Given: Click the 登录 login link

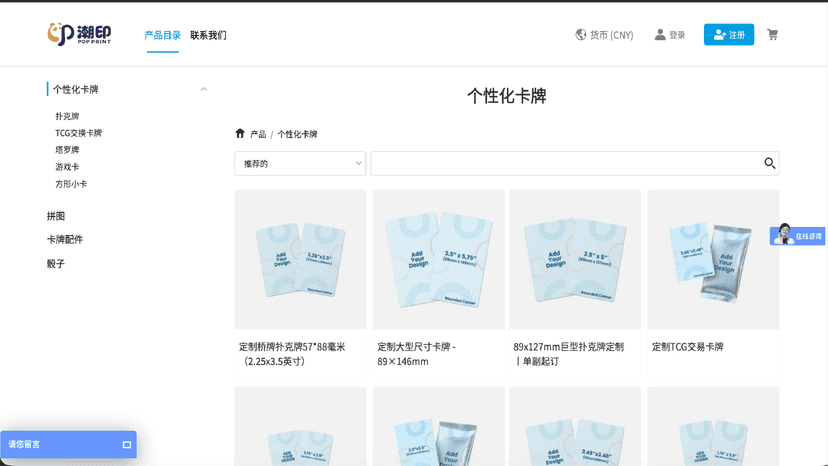Looking at the screenshot, I should coord(677,35).
